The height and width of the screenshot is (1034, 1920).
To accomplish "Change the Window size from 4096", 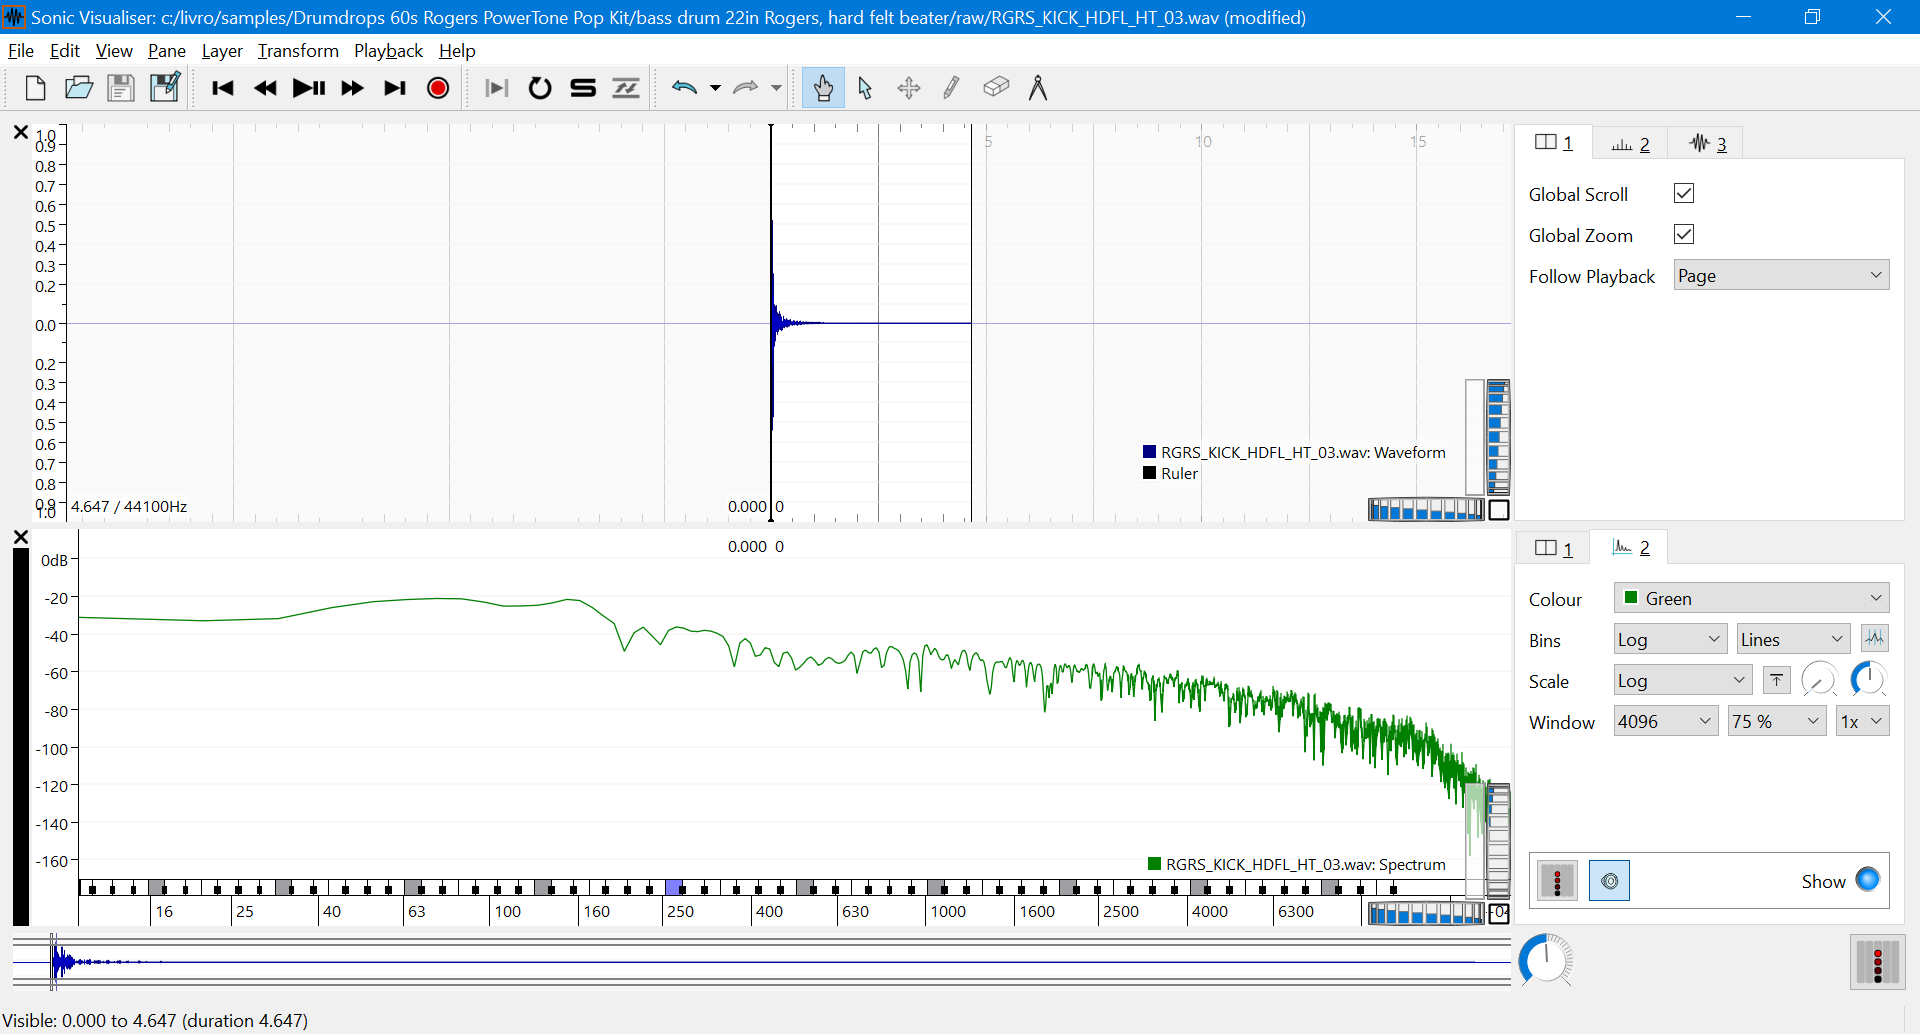I will pyautogui.click(x=1665, y=720).
